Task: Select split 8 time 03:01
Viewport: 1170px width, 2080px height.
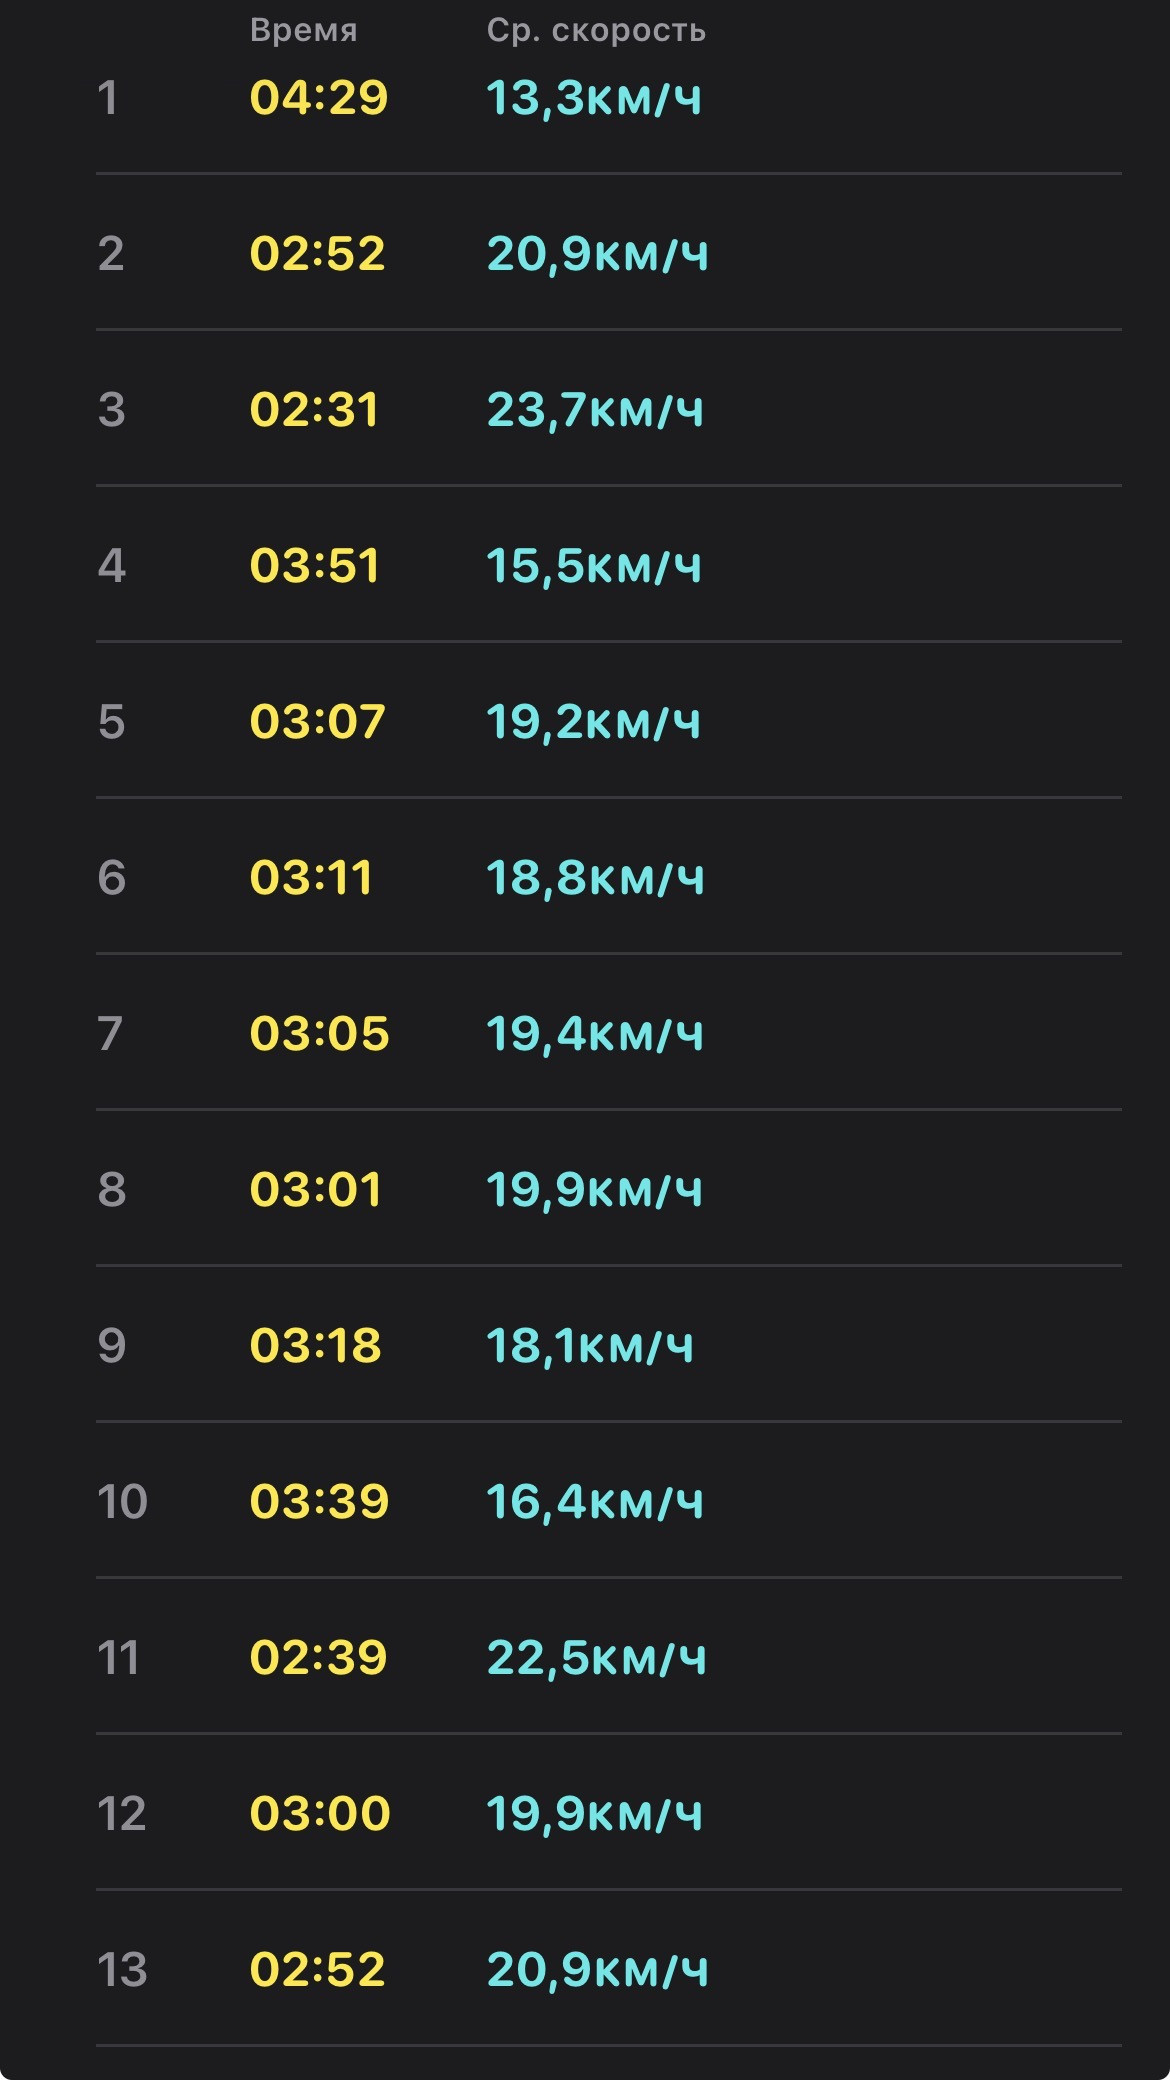Action: click(315, 1190)
